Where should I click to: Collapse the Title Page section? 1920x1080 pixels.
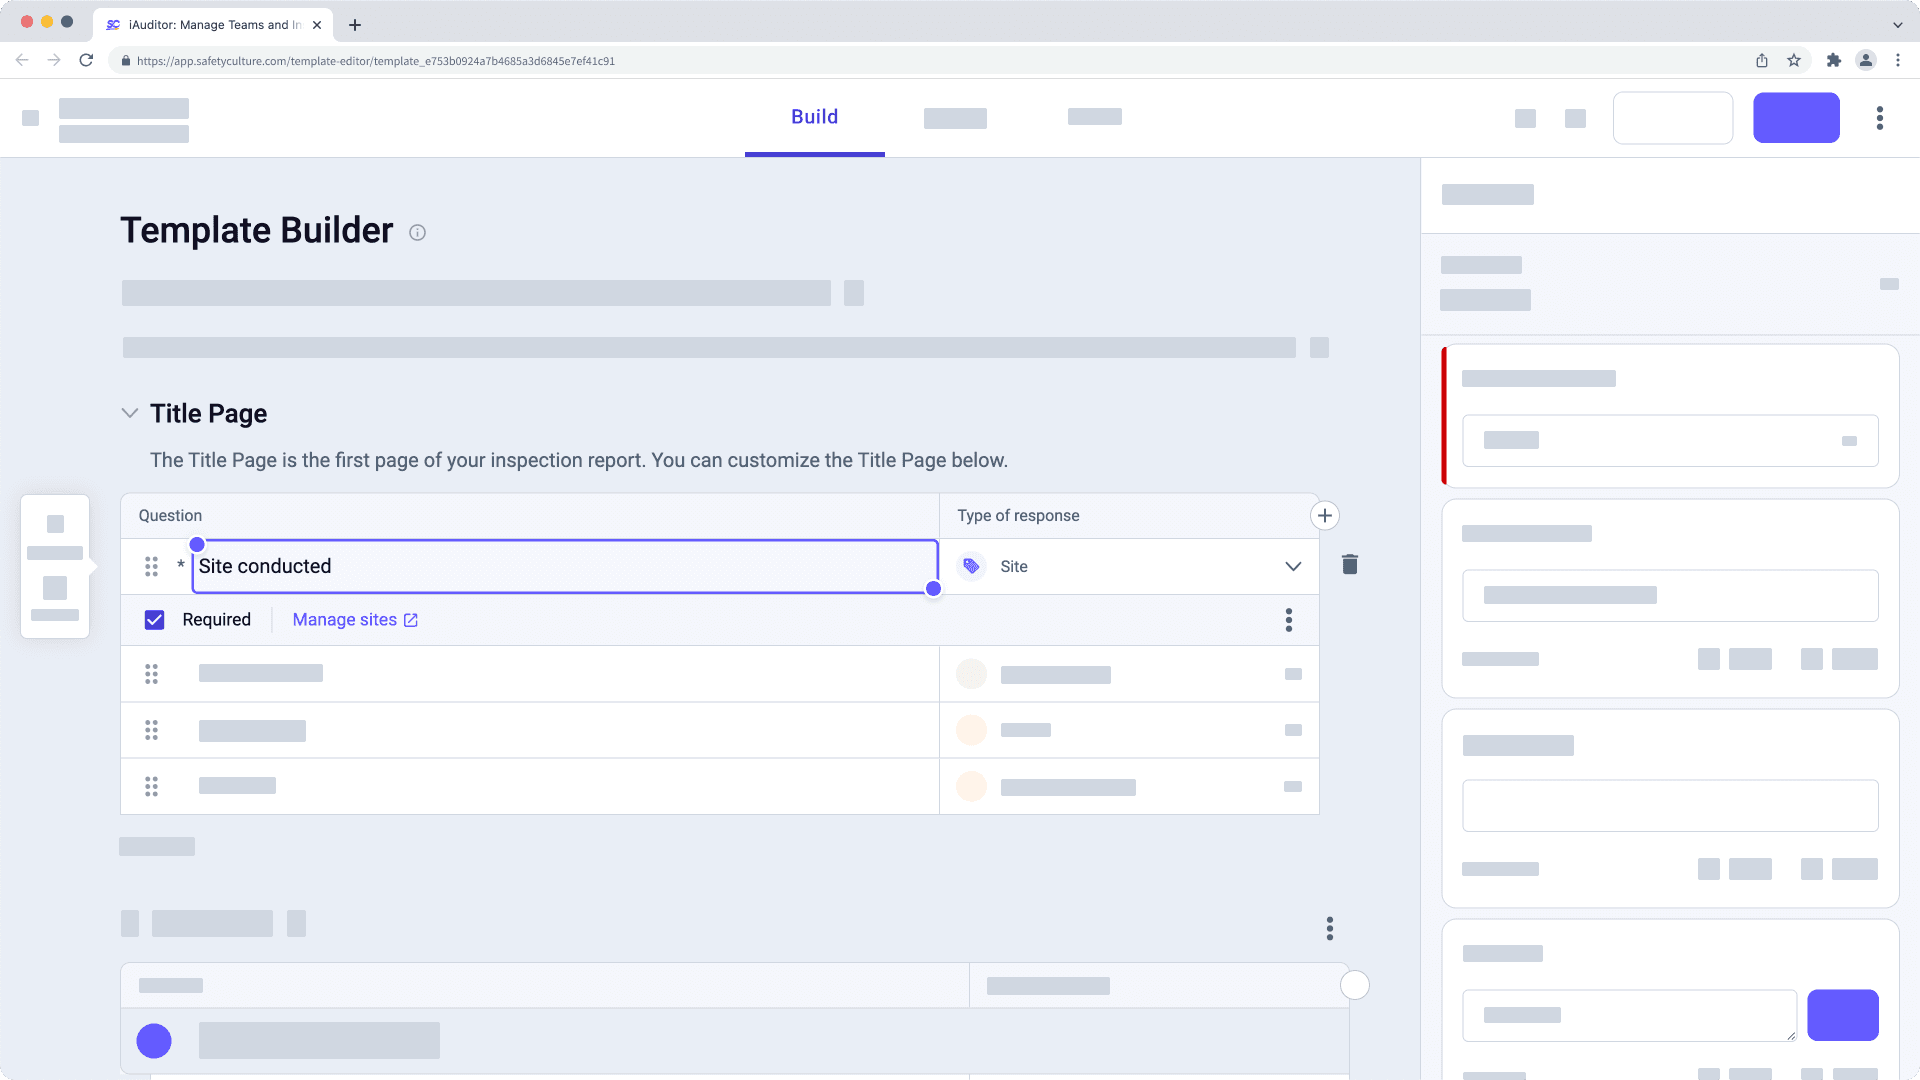(129, 412)
